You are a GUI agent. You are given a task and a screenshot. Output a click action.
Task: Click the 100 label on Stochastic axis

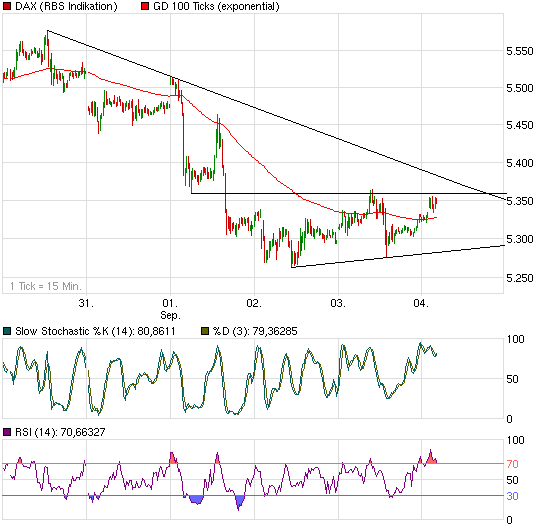tap(515, 339)
